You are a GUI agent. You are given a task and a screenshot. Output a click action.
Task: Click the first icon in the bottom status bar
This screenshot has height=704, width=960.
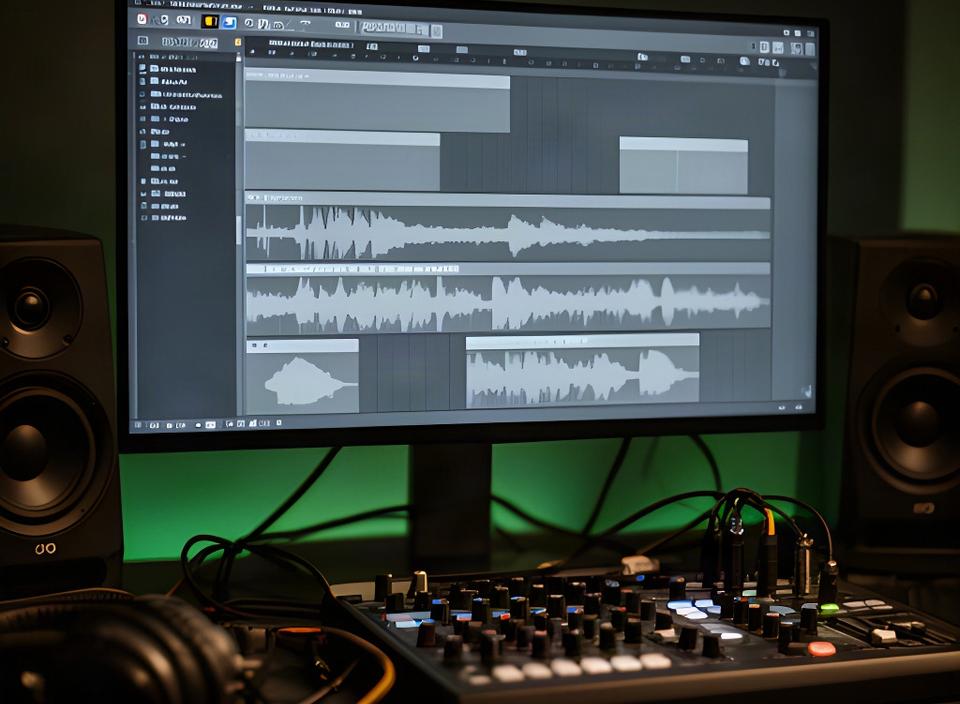pos(138,425)
